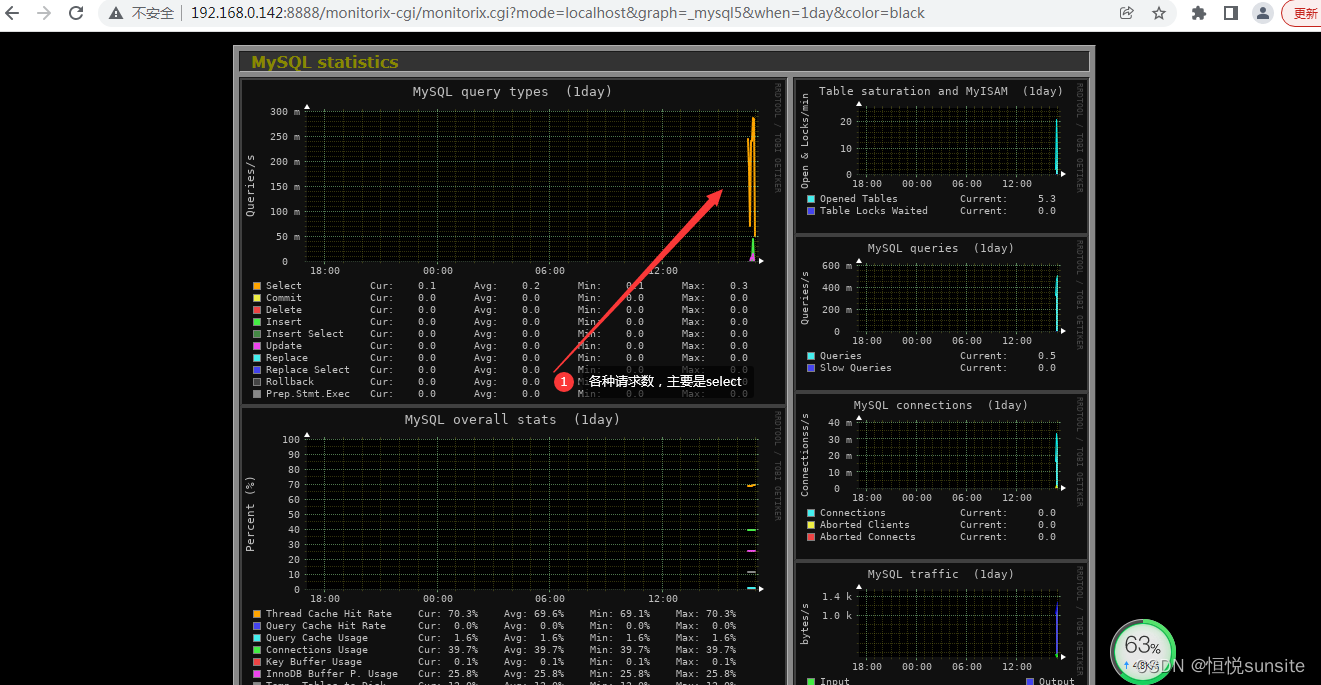Click the Connections legend label in MySQL connections
Viewport: 1321px width, 685px height.
[853, 513]
